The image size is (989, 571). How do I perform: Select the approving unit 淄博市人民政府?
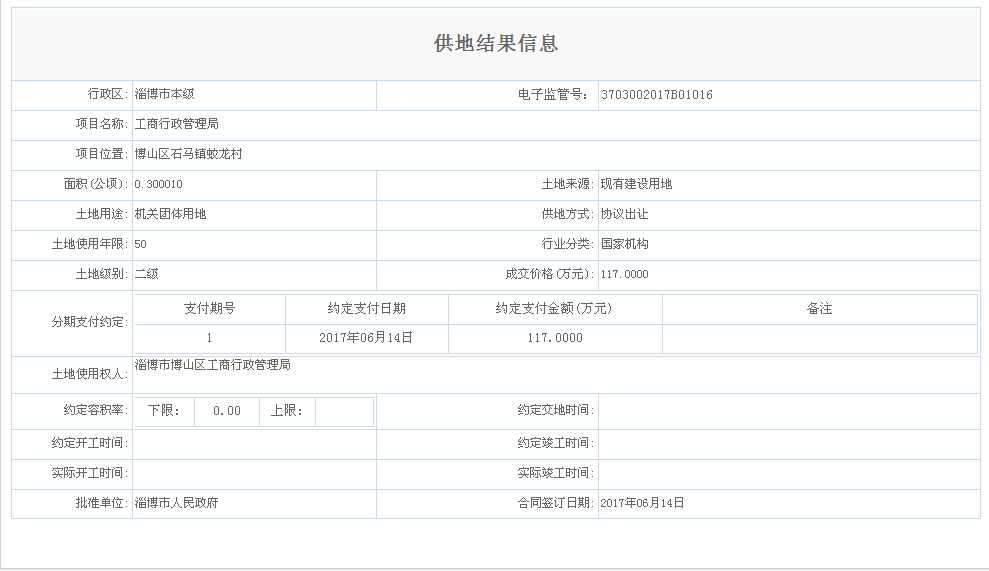pos(177,503)
